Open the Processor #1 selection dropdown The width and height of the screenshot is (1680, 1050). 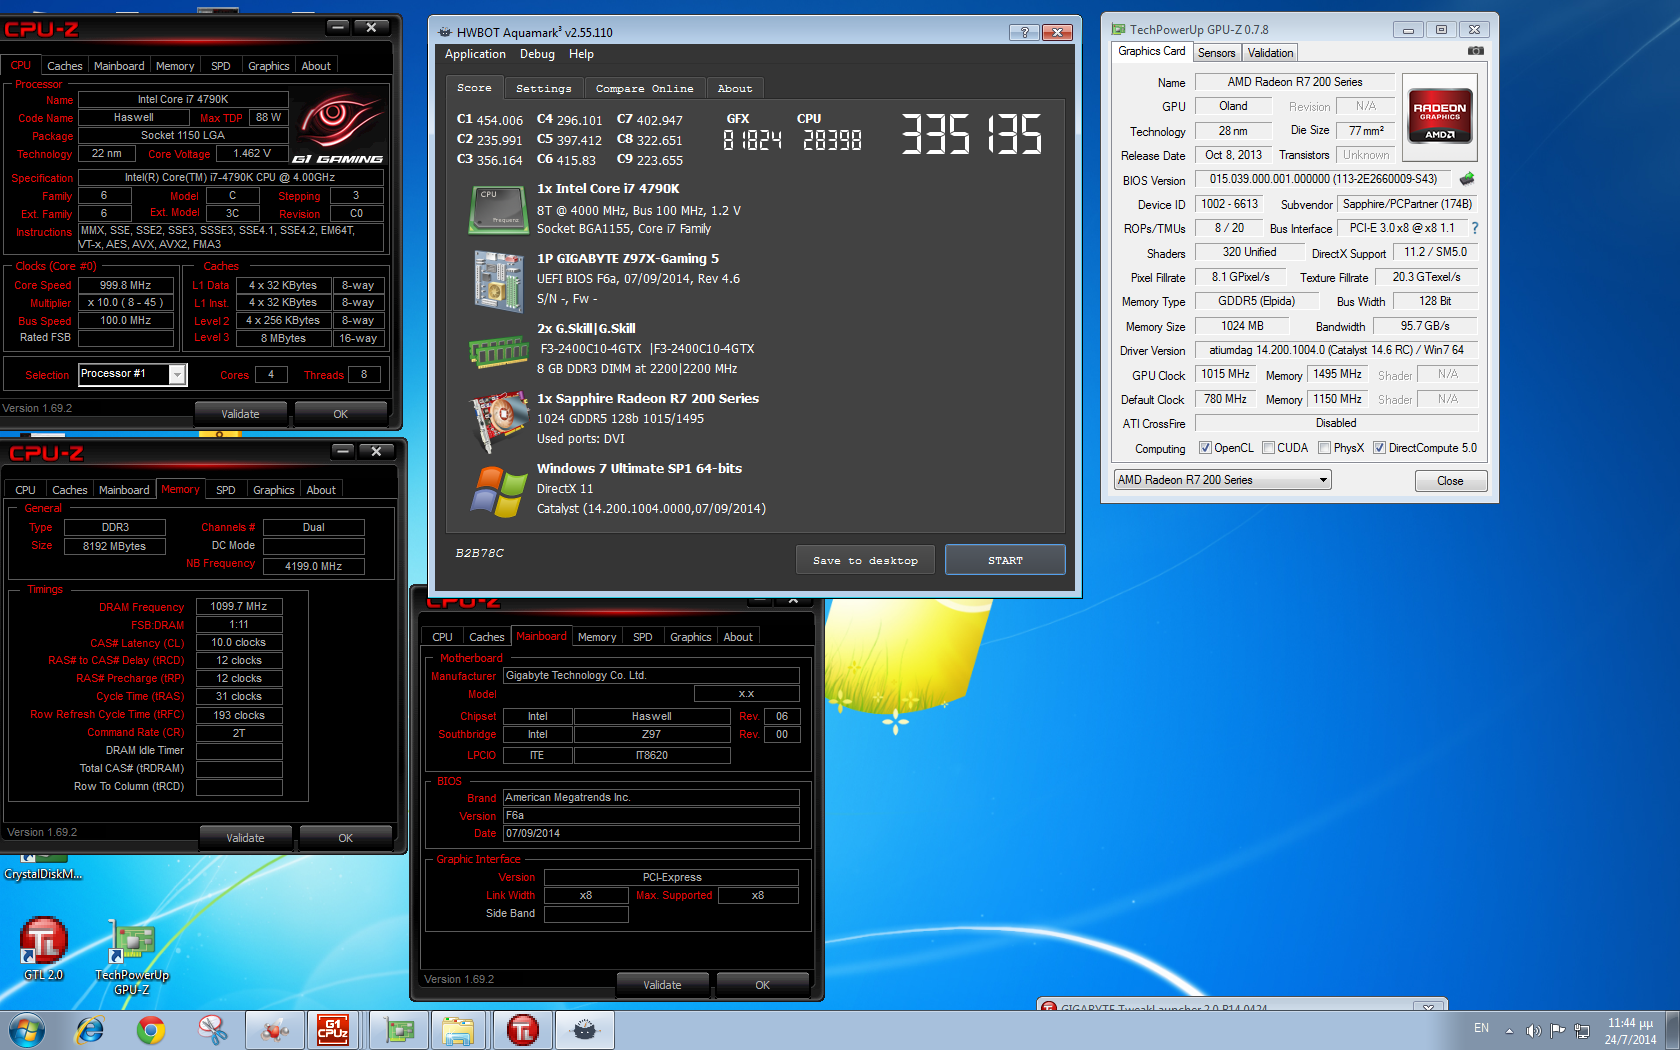coord(132,374)
